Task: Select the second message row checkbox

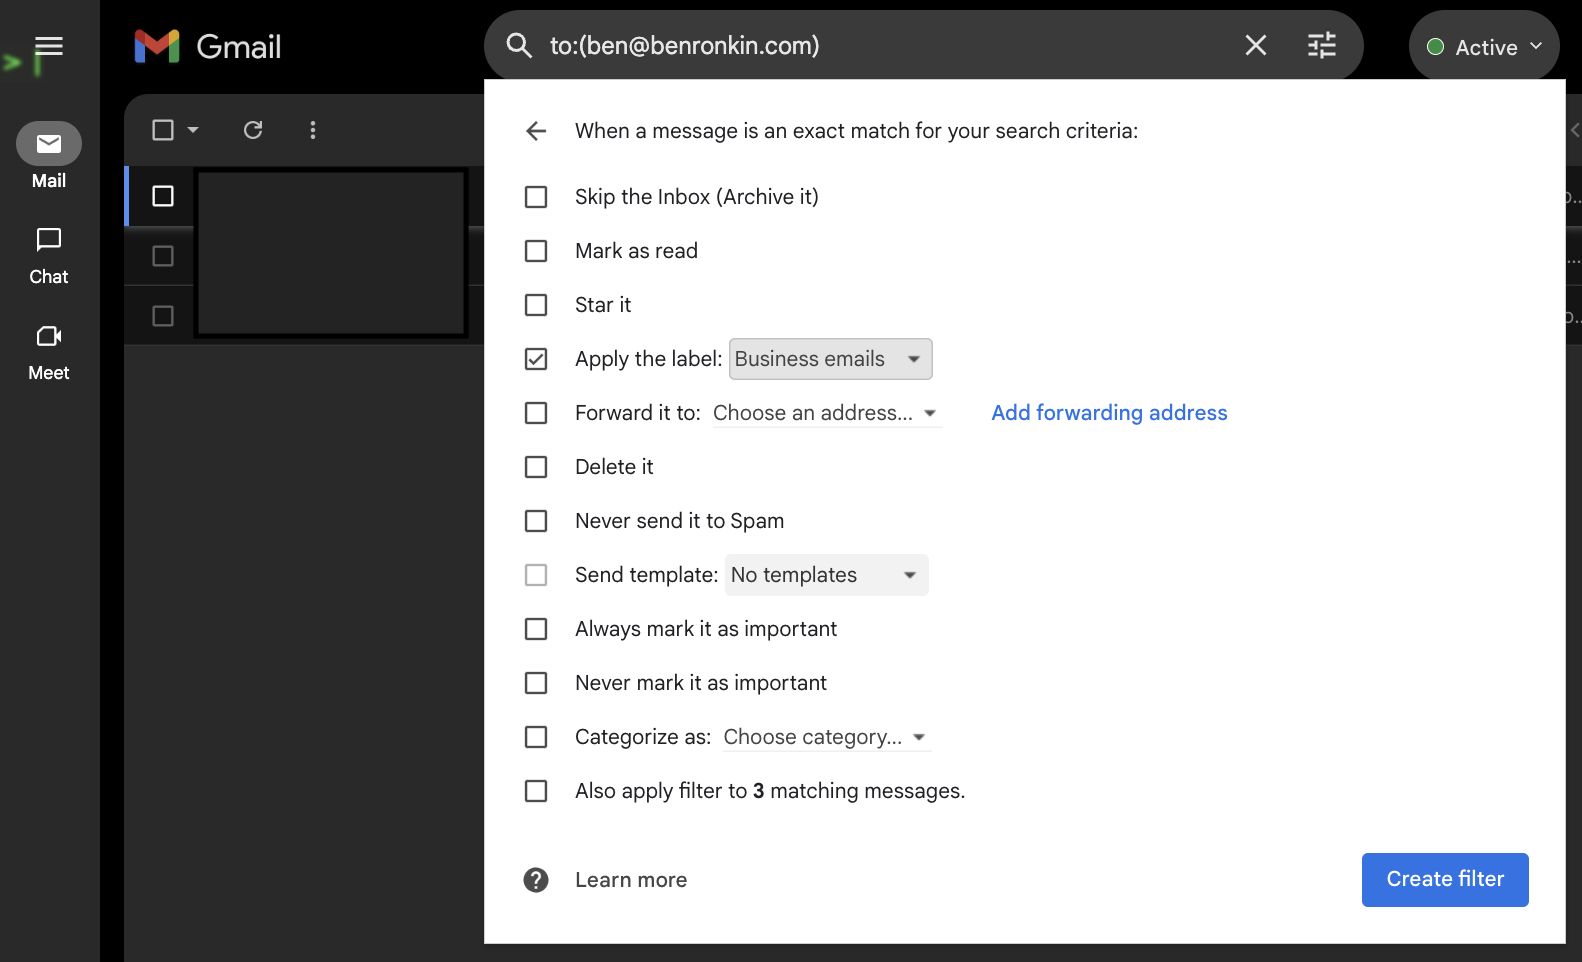Action: pos(163,256)
